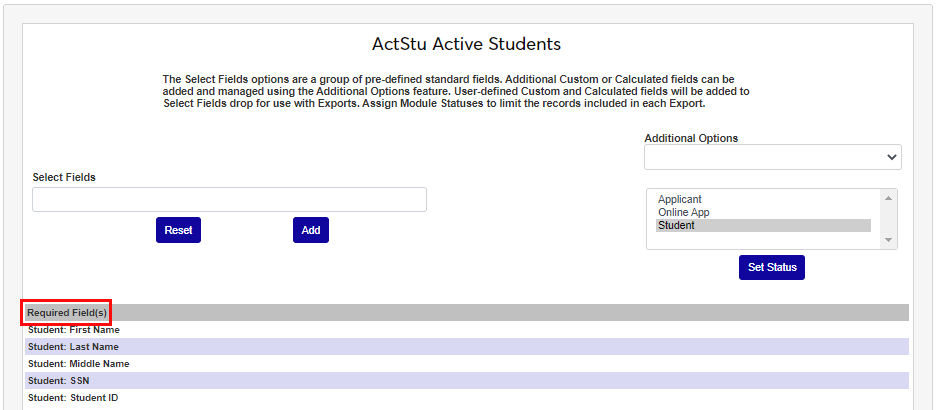This screenshot has width=936, height=410.
Task: Click the Select Fields label
Action: point(64,177)
